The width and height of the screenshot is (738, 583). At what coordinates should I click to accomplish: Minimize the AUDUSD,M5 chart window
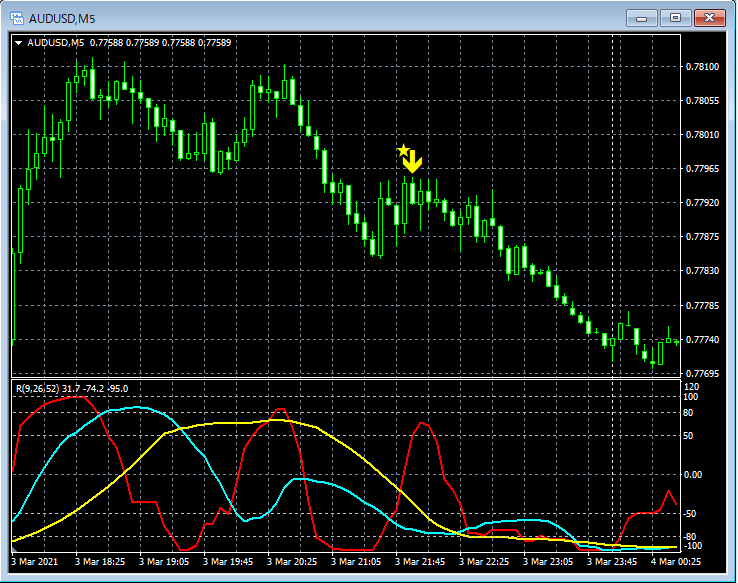(642, 18)
